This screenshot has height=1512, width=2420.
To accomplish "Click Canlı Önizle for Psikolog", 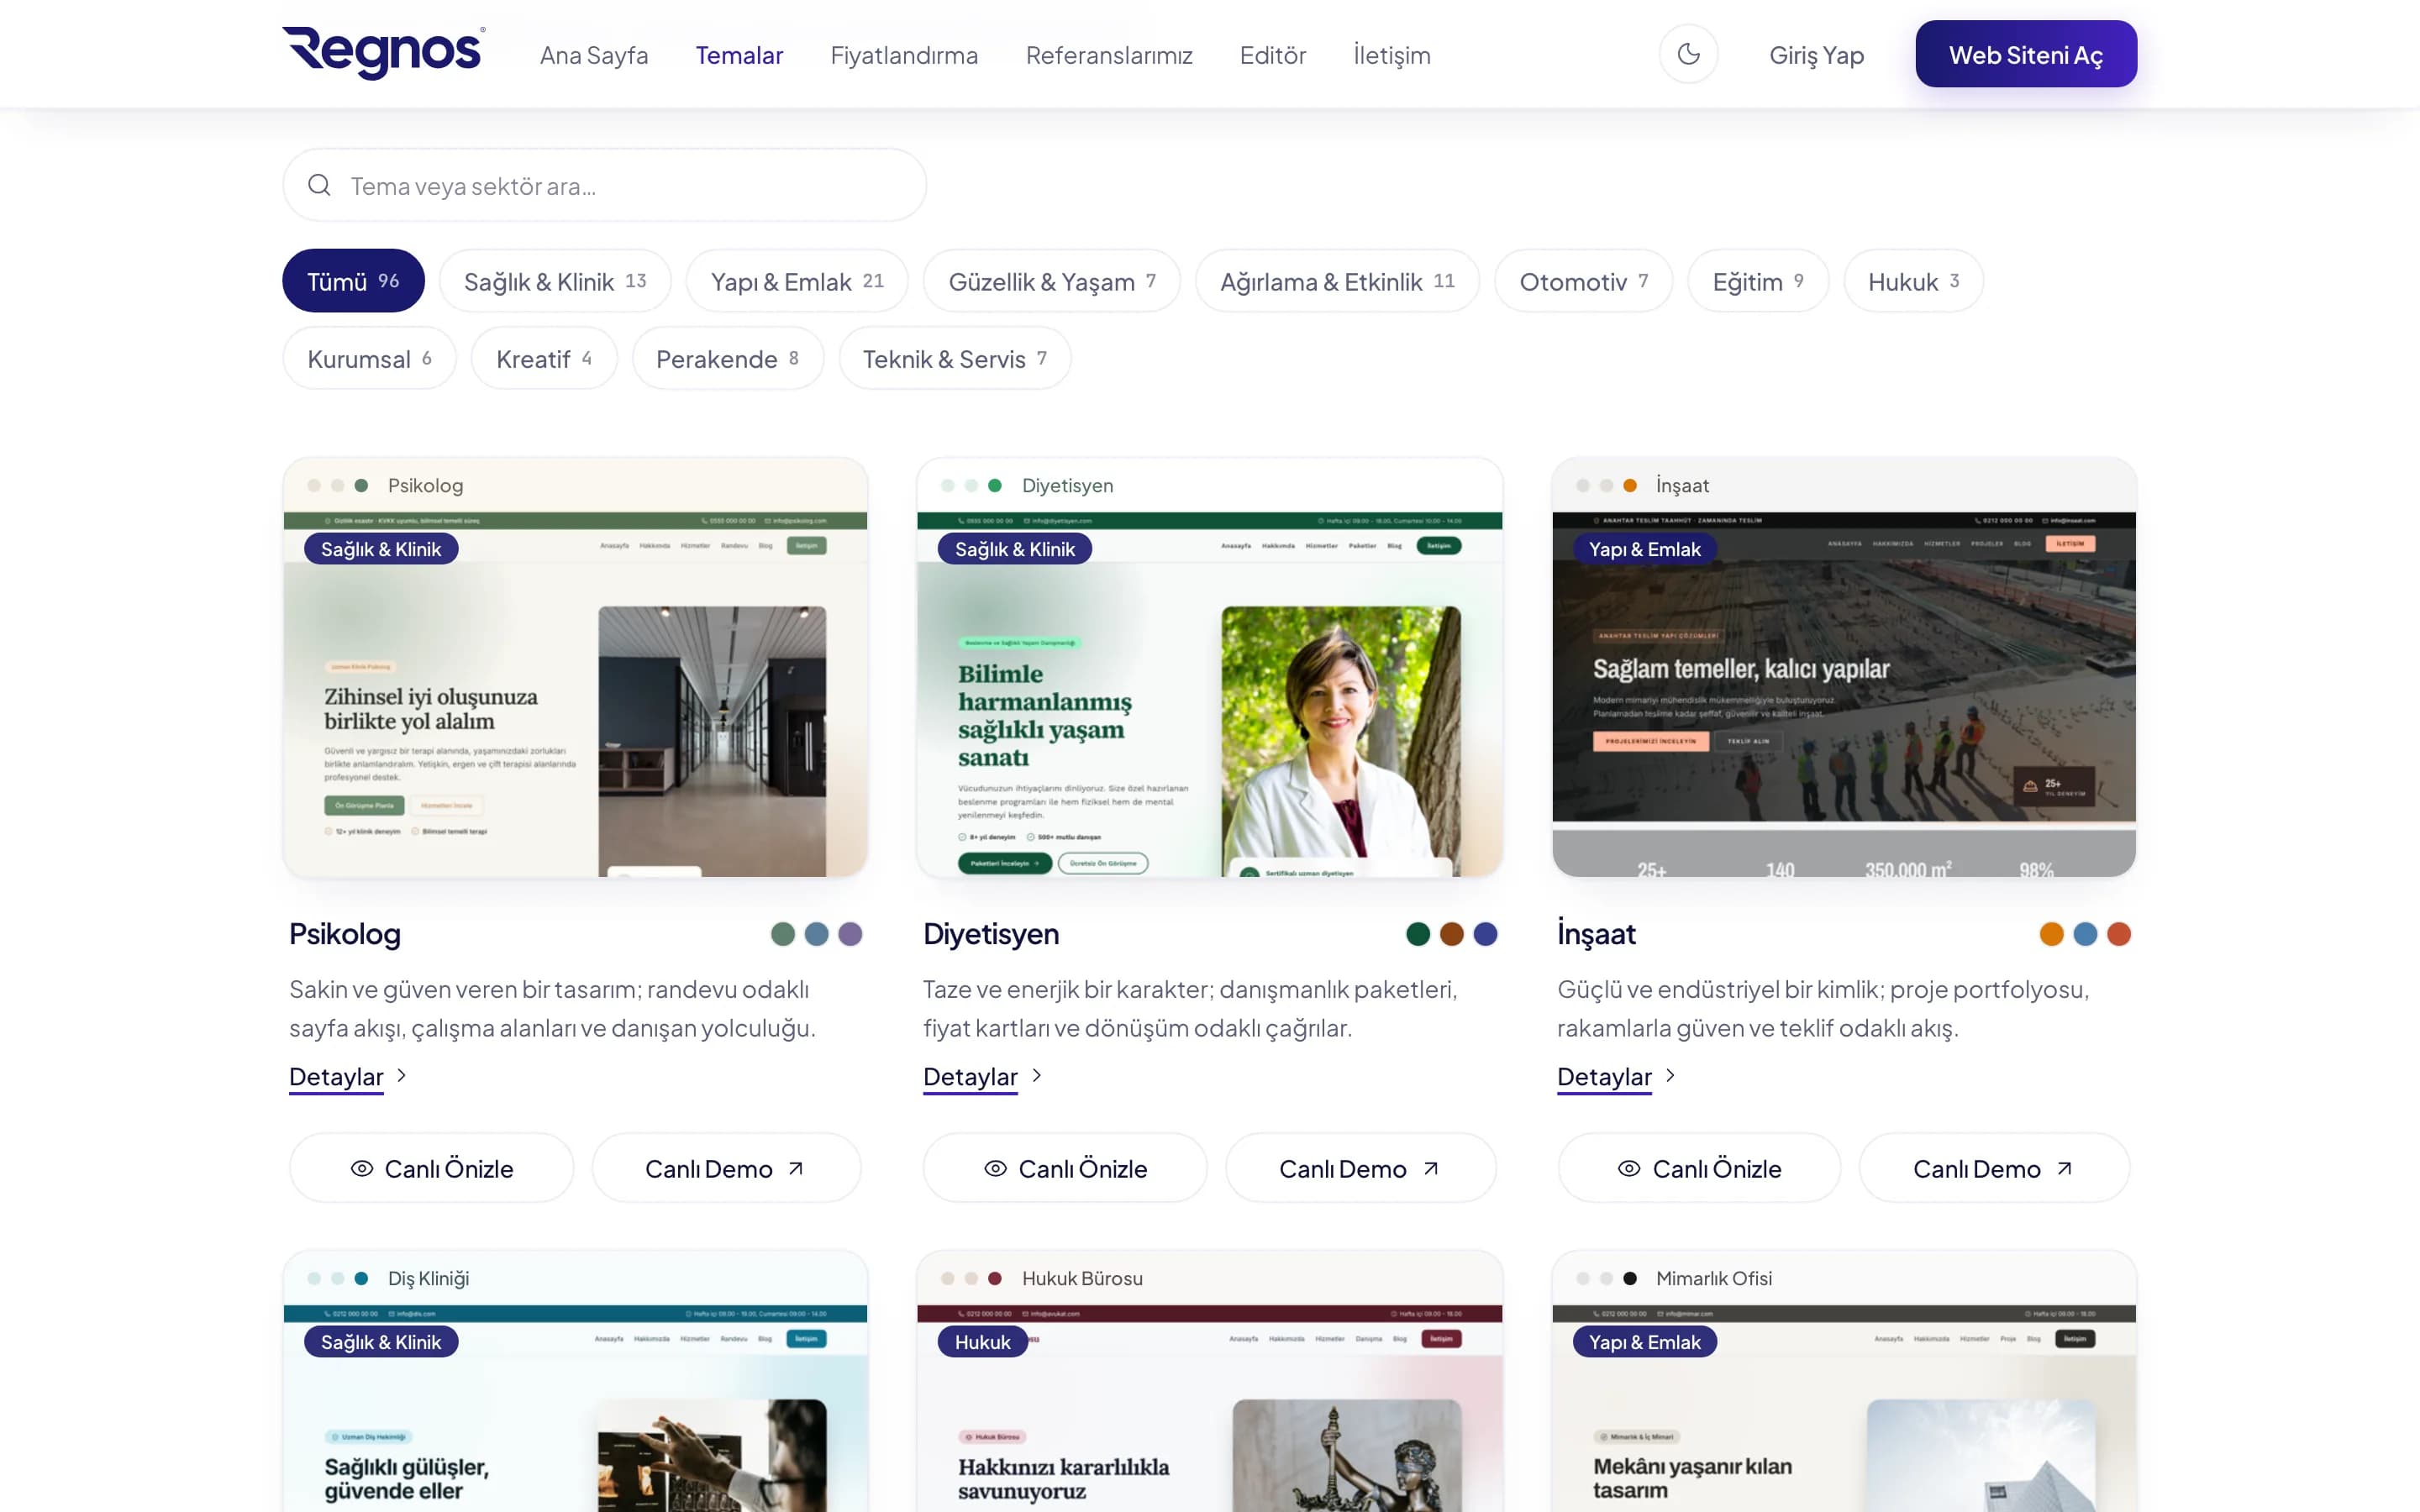I will pos(431,1167).
